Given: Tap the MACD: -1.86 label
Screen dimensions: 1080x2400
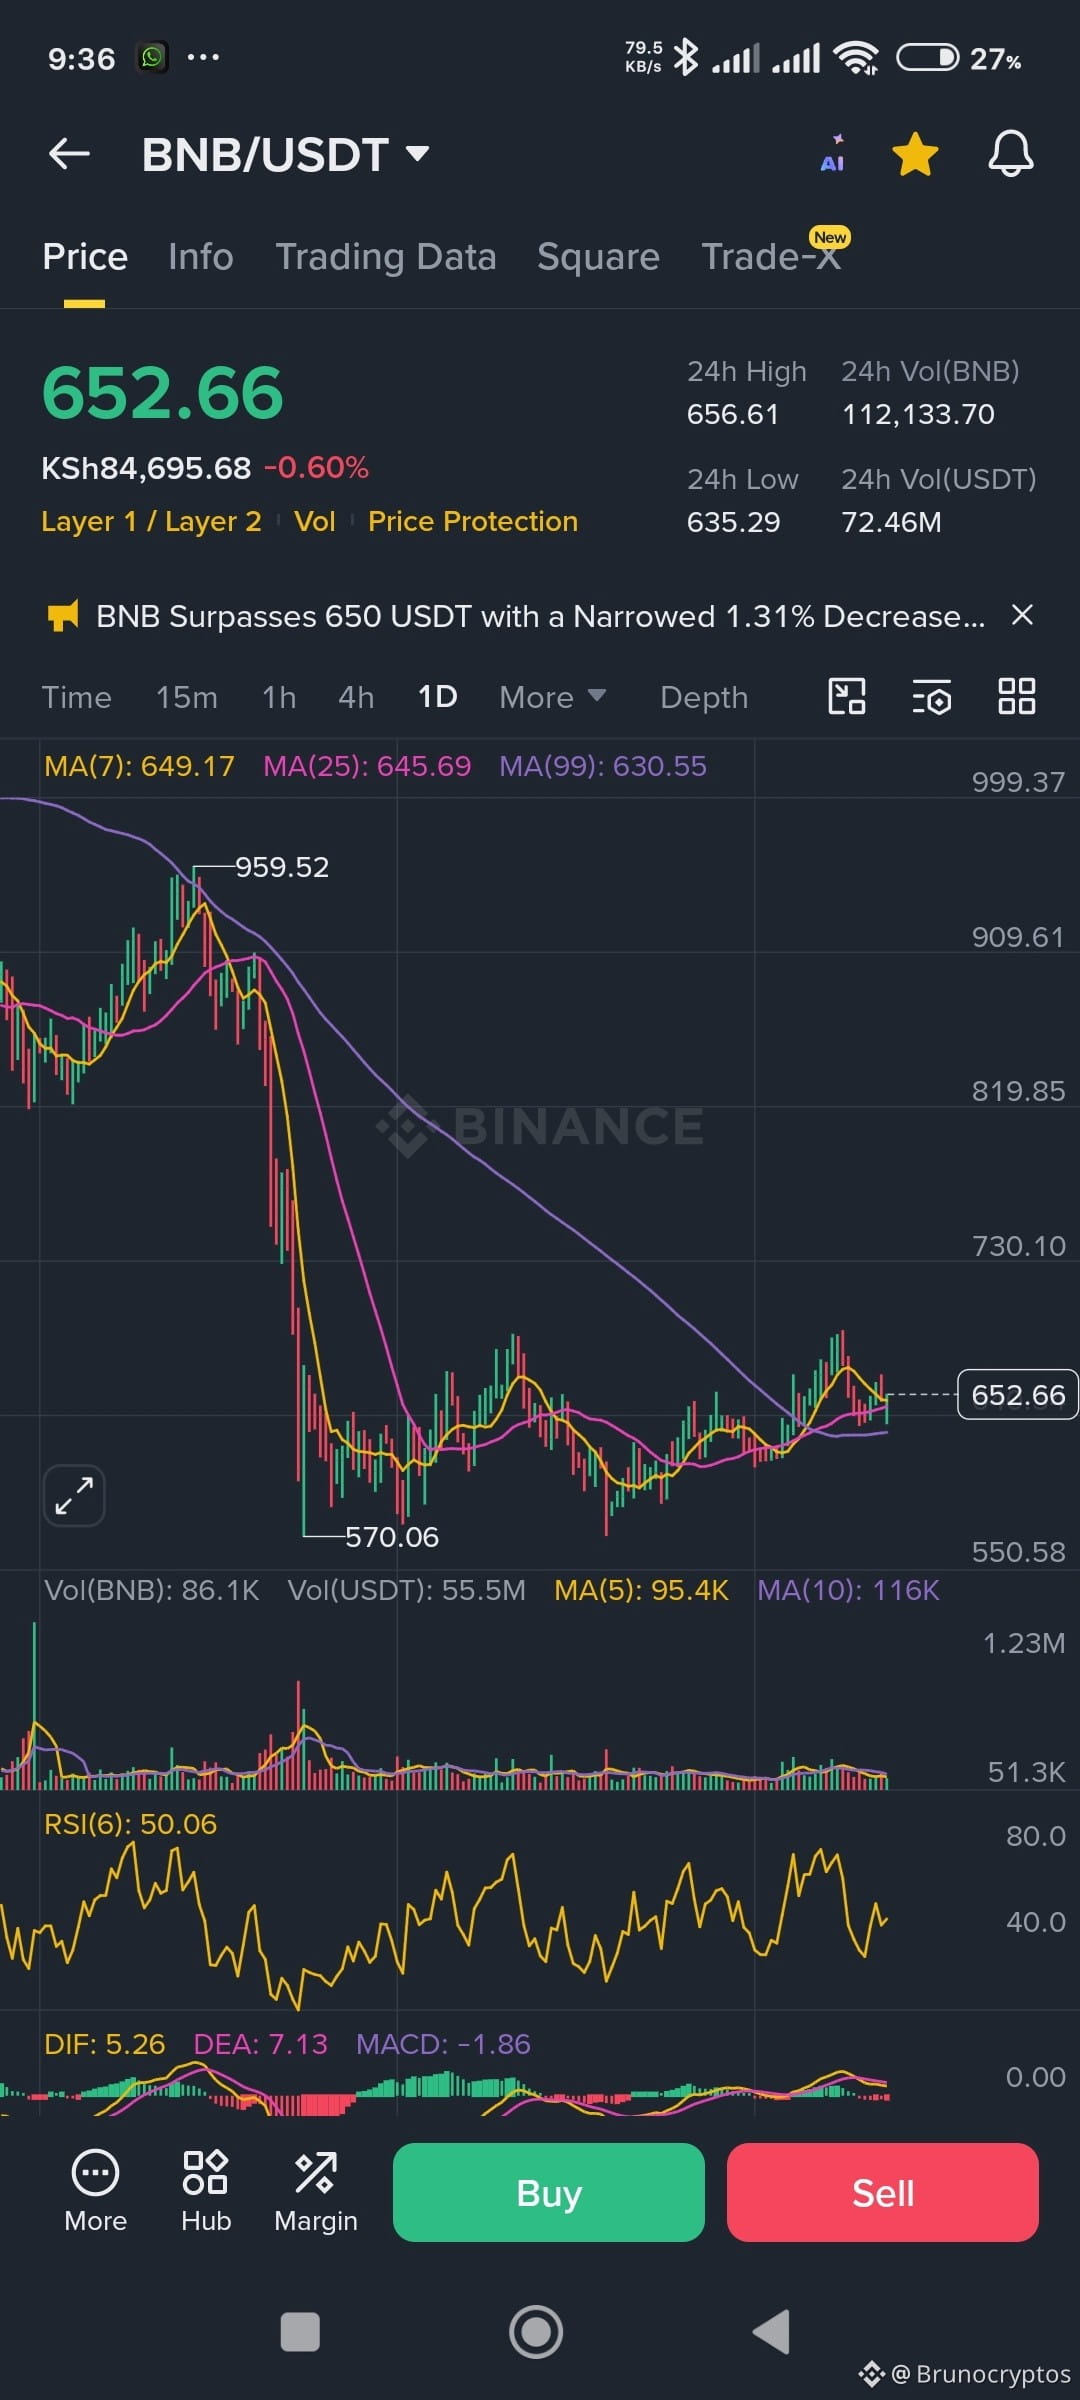Looking at the screenshot, I should point(443,2044).
